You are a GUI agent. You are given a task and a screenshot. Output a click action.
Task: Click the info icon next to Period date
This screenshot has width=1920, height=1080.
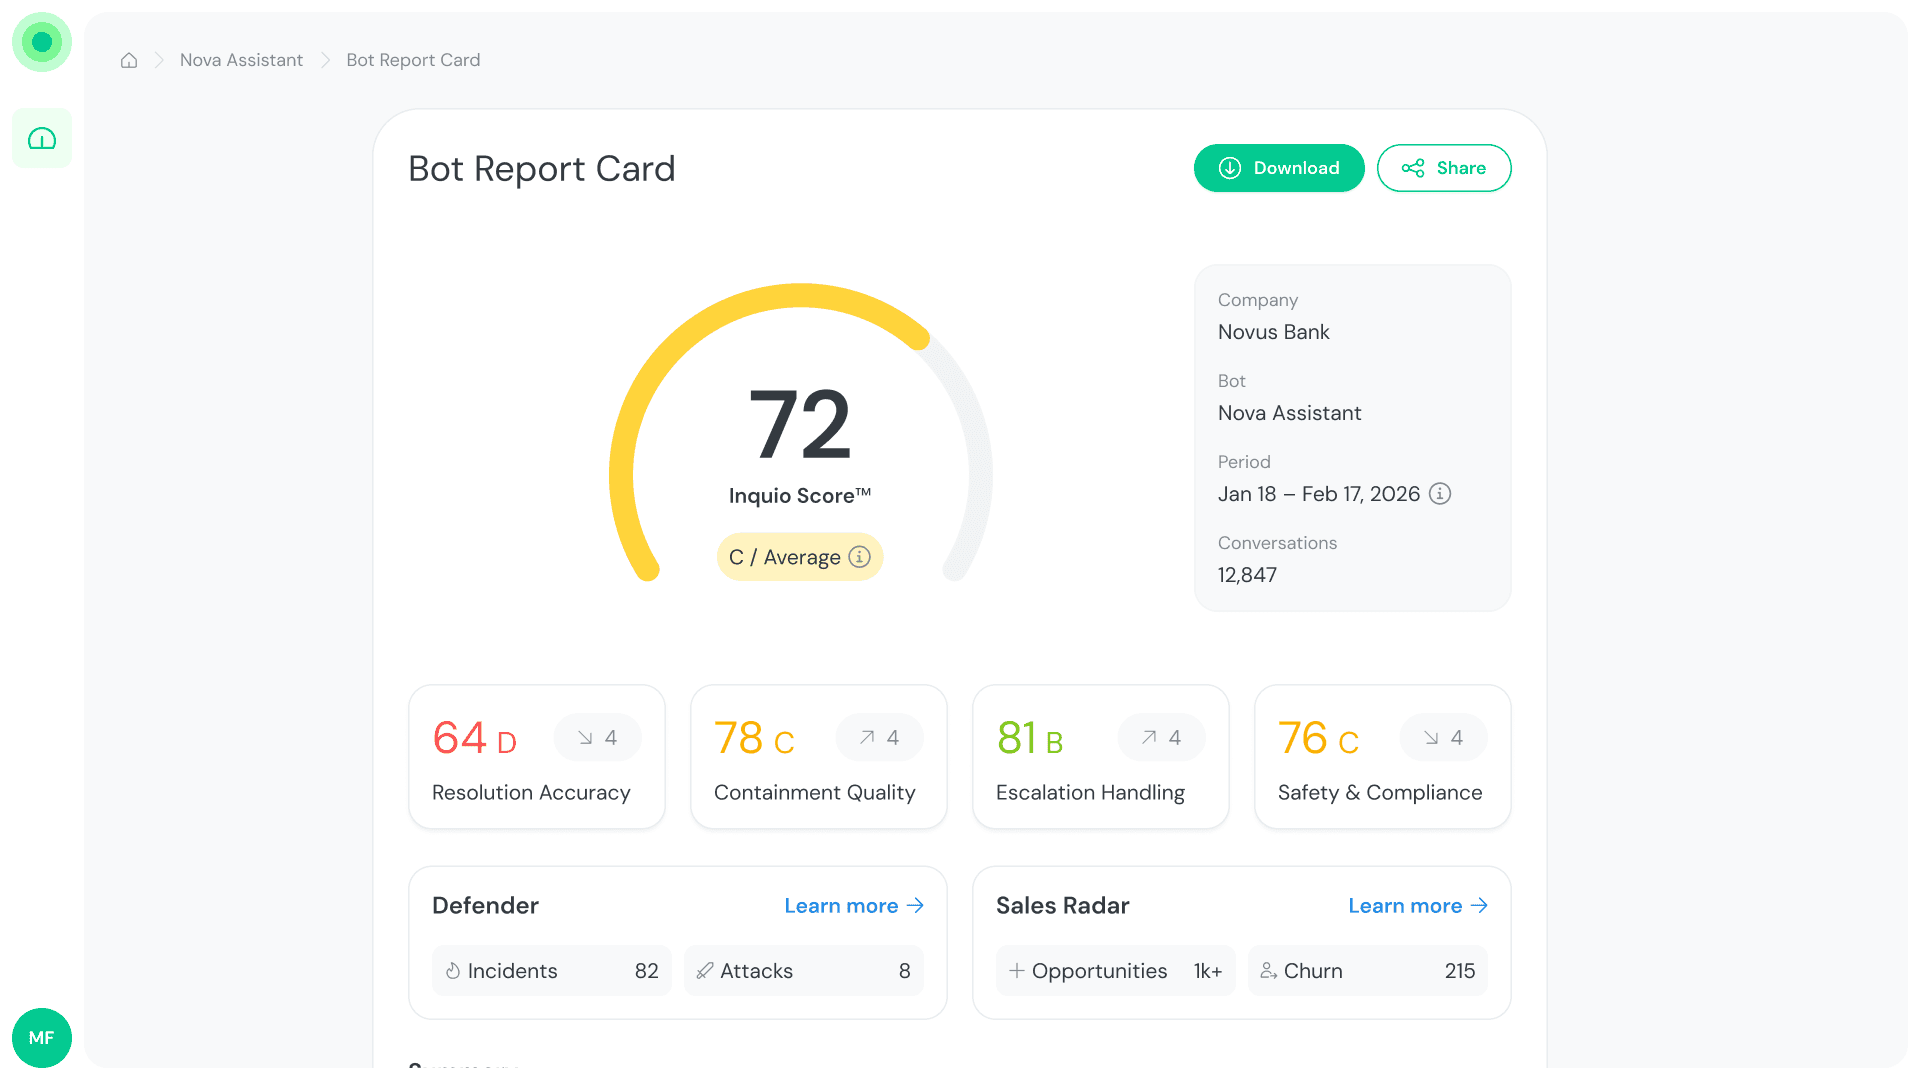click(1439, 494)
